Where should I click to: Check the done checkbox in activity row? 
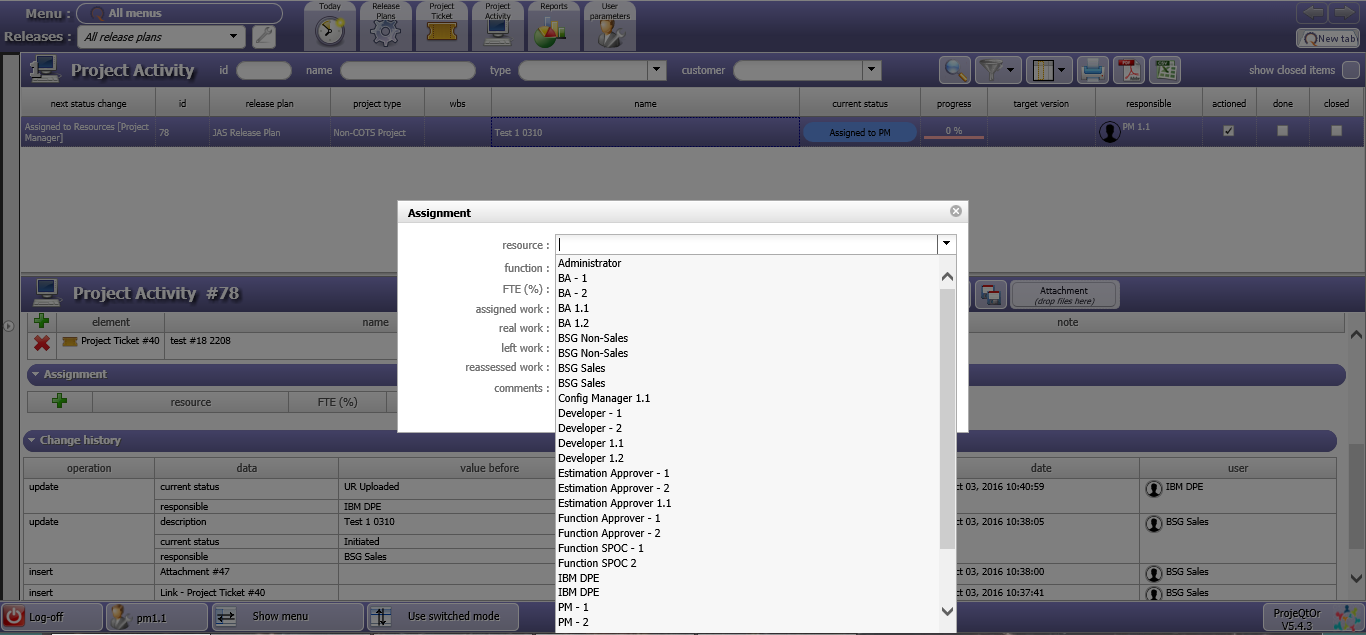(x=1283, y=131)
